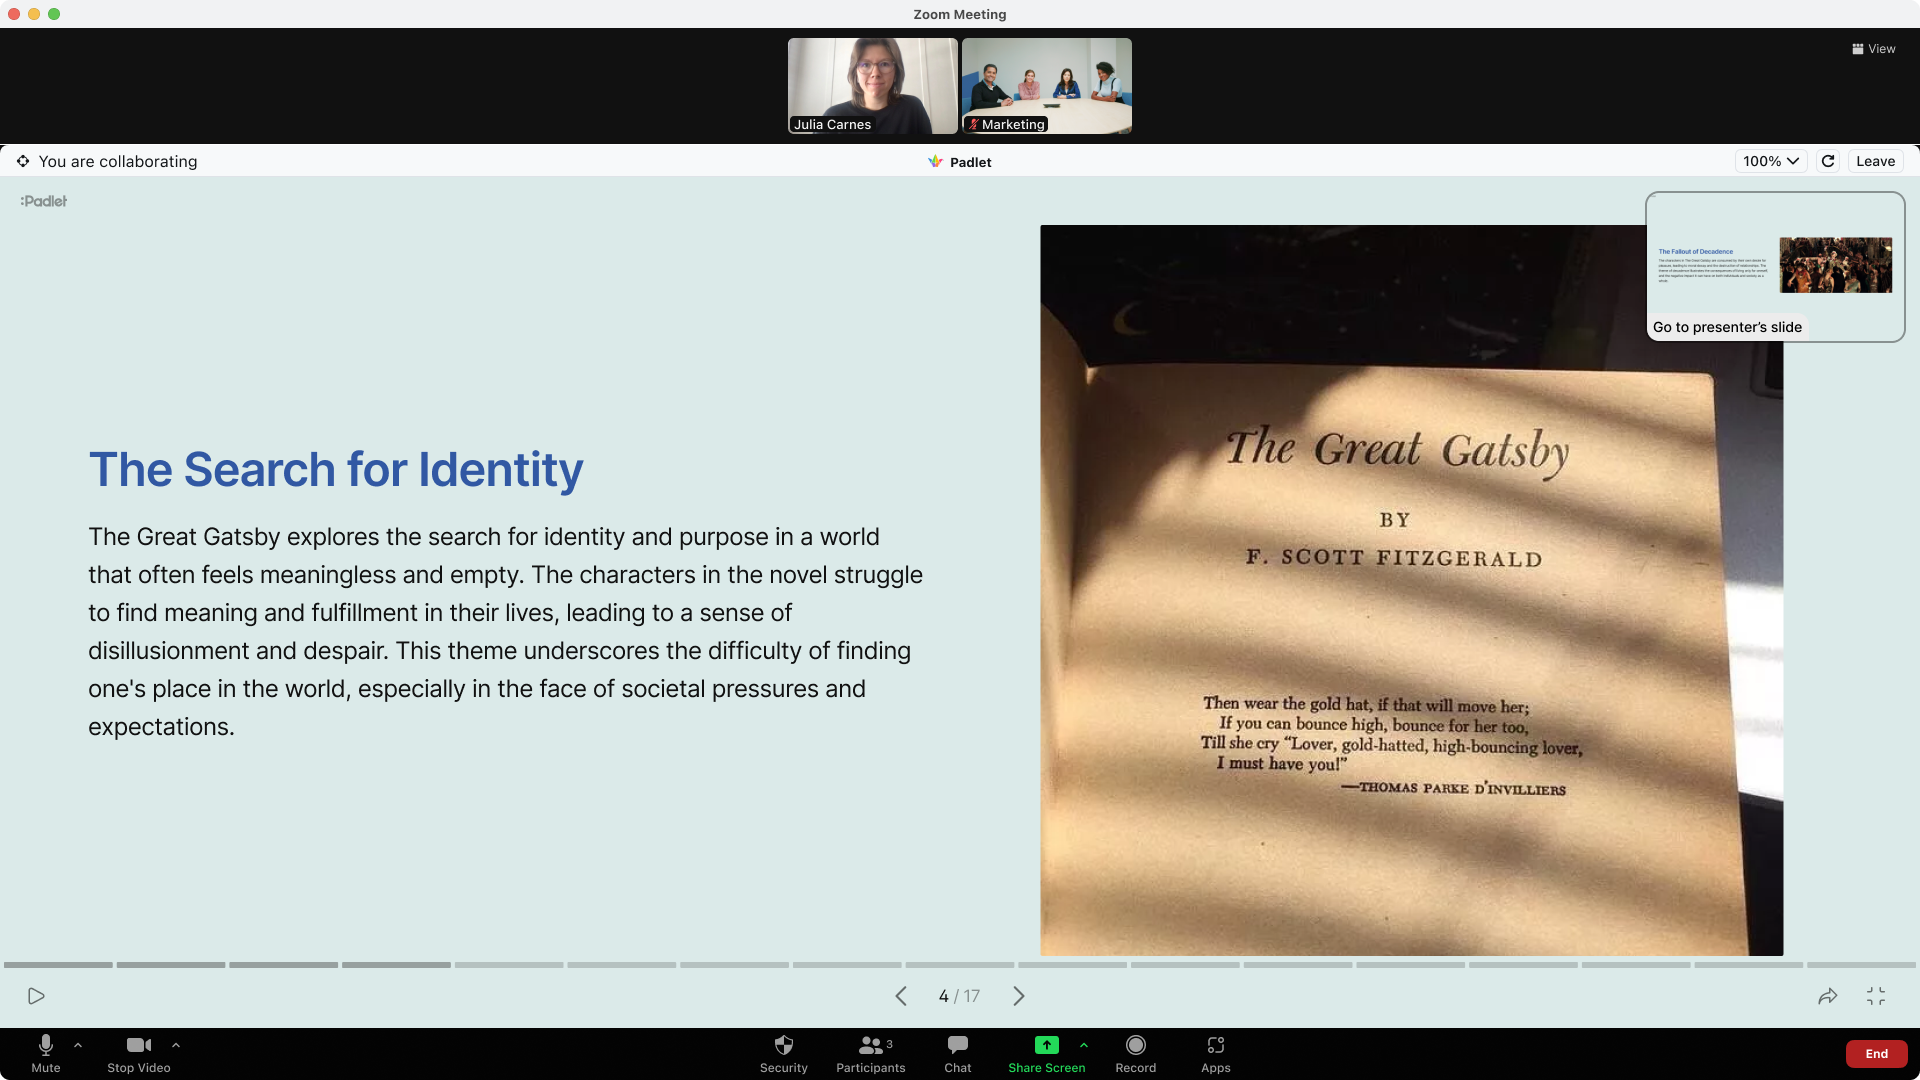This screenshot has height=1080, width=1920.
Task: Go to presenter's slide preview
Action: pyautogui.click(x=1775, y=266)
